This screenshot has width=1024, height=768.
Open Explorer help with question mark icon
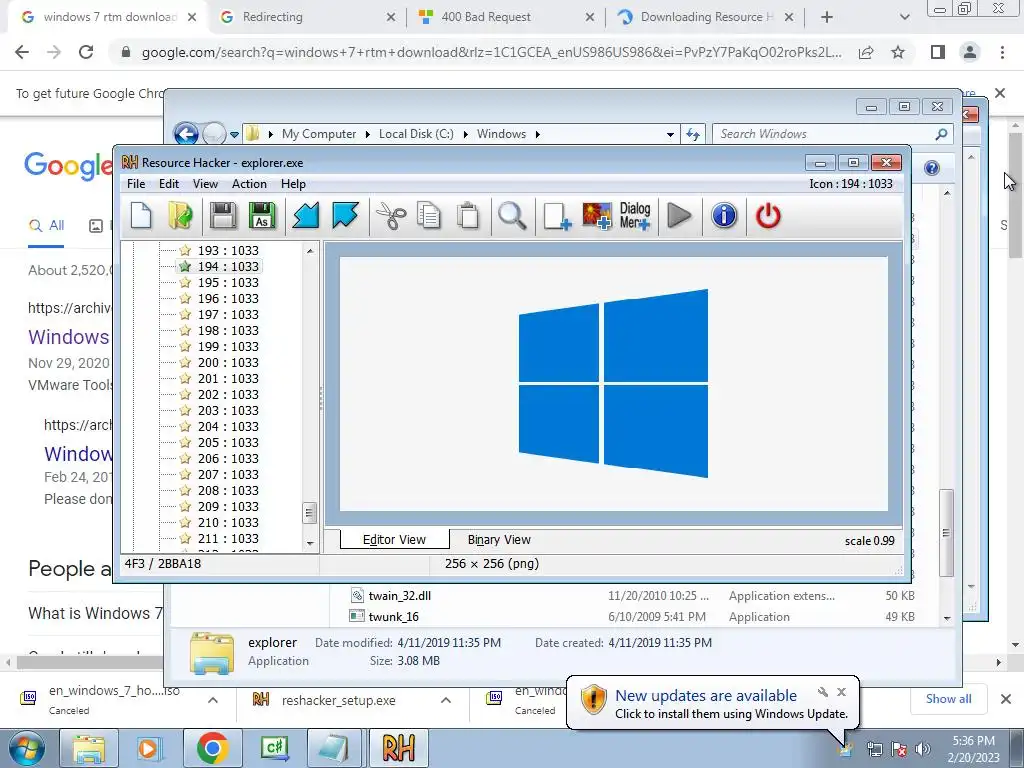click(x=931, y=168)
